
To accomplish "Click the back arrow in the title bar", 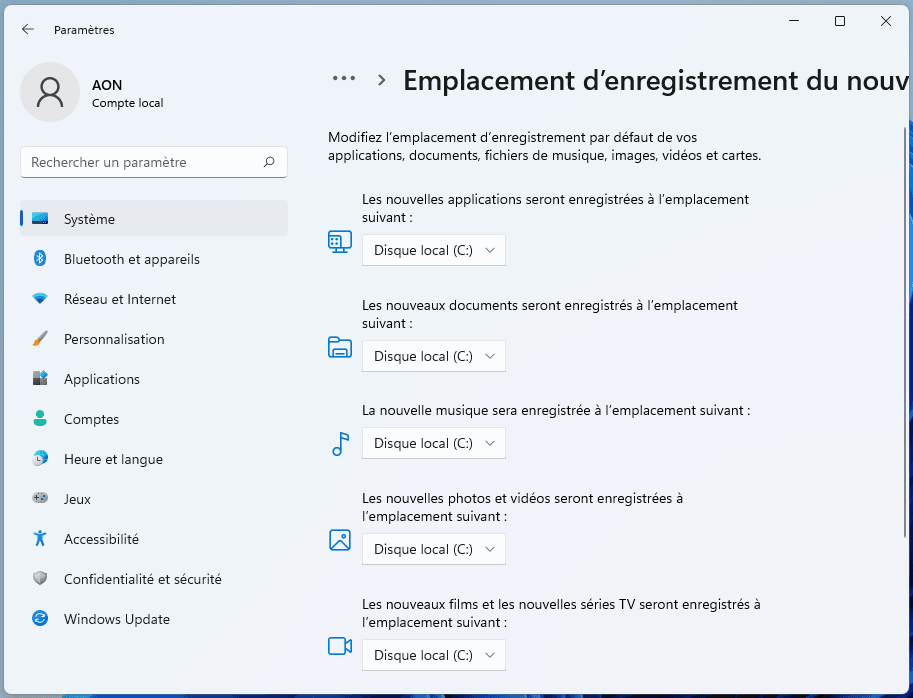I will point(28,30).
